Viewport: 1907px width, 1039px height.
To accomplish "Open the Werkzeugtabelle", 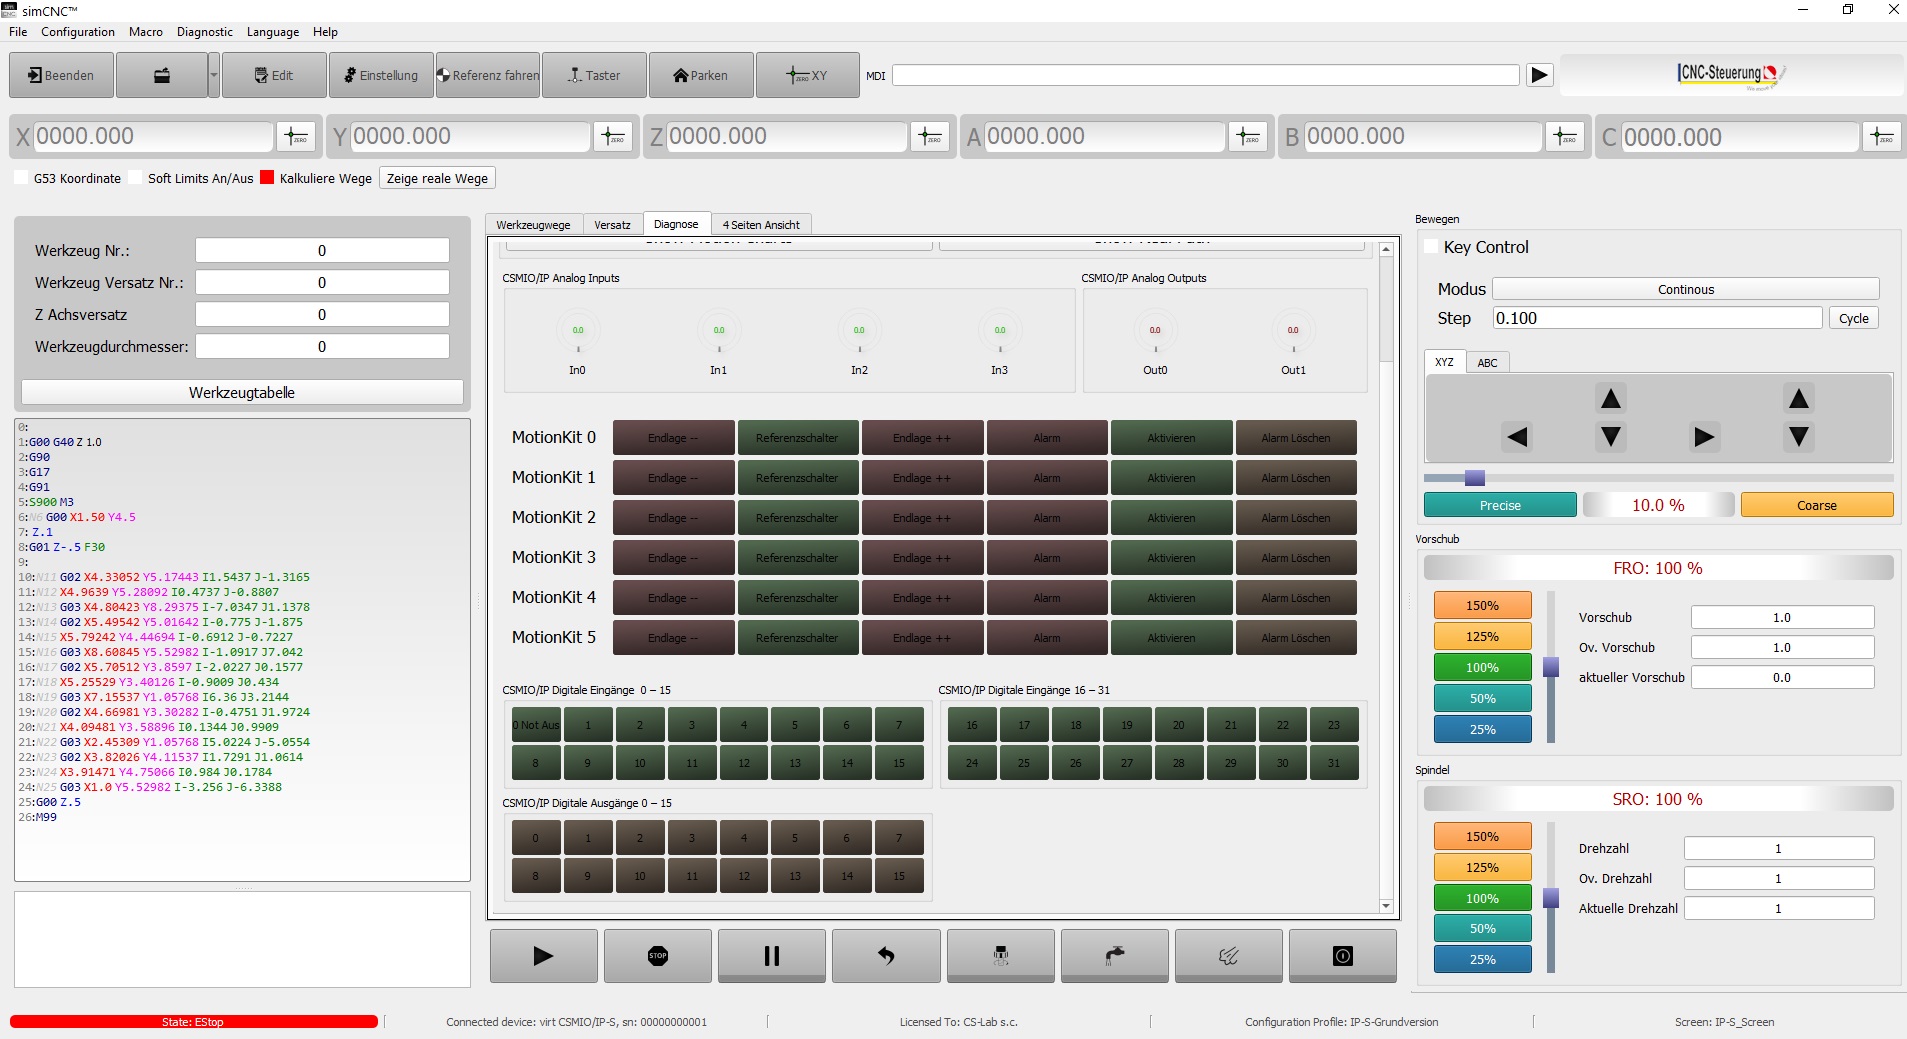I will tap(242, 393).
